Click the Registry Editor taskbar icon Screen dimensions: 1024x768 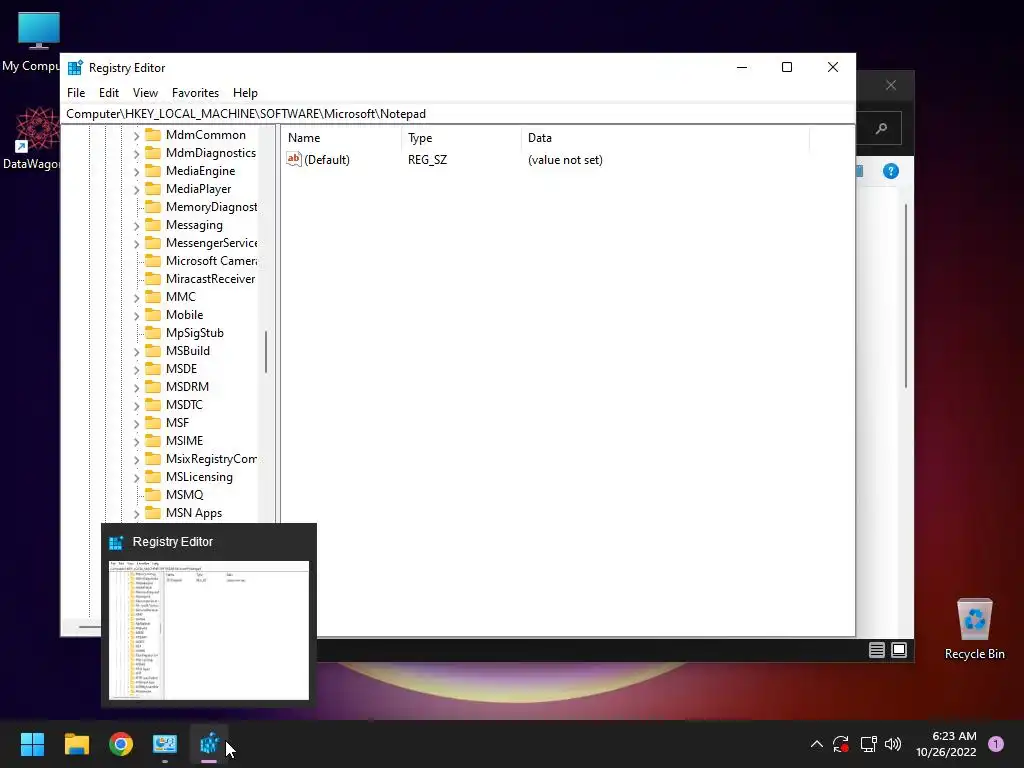click(x=209, y=744)
